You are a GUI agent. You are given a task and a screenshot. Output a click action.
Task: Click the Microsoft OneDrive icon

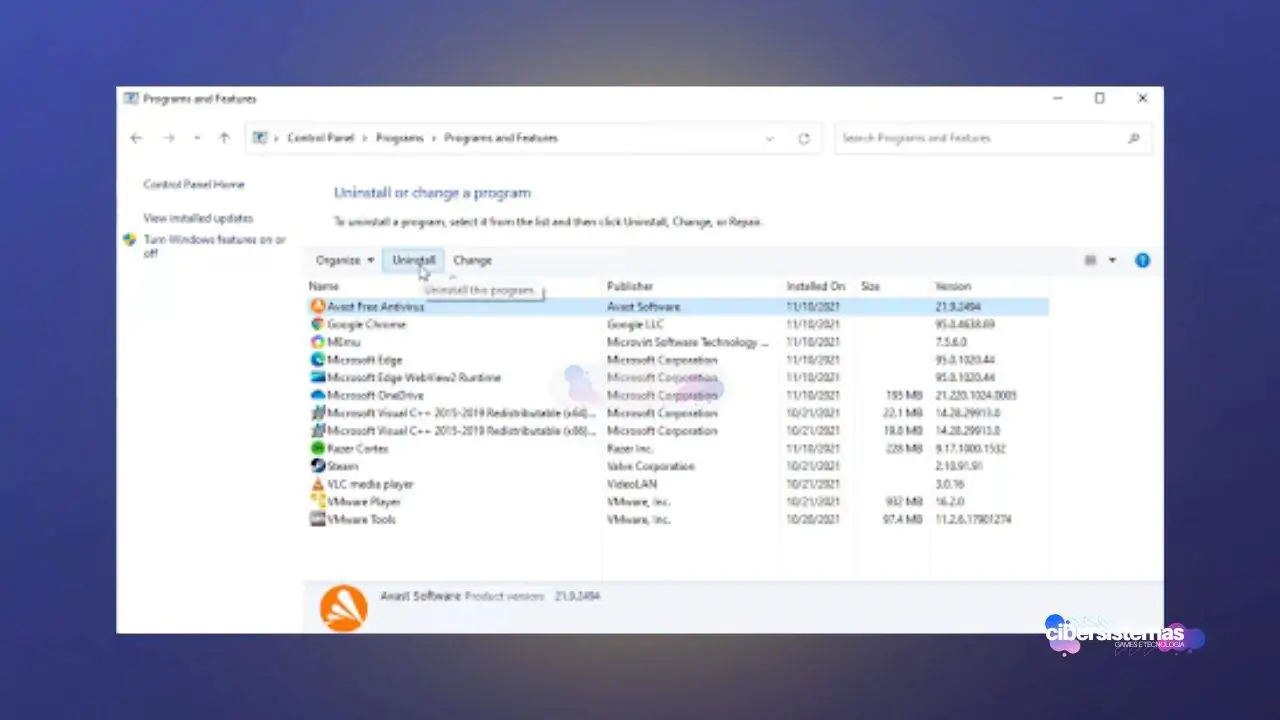coord(318,395)
